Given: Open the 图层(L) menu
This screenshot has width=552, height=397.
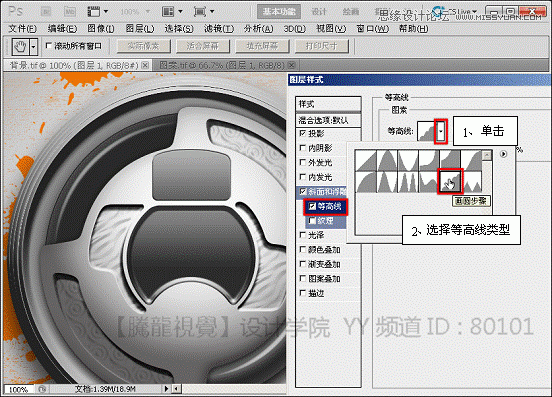Looking at the screenshot, I should point(140,29).
